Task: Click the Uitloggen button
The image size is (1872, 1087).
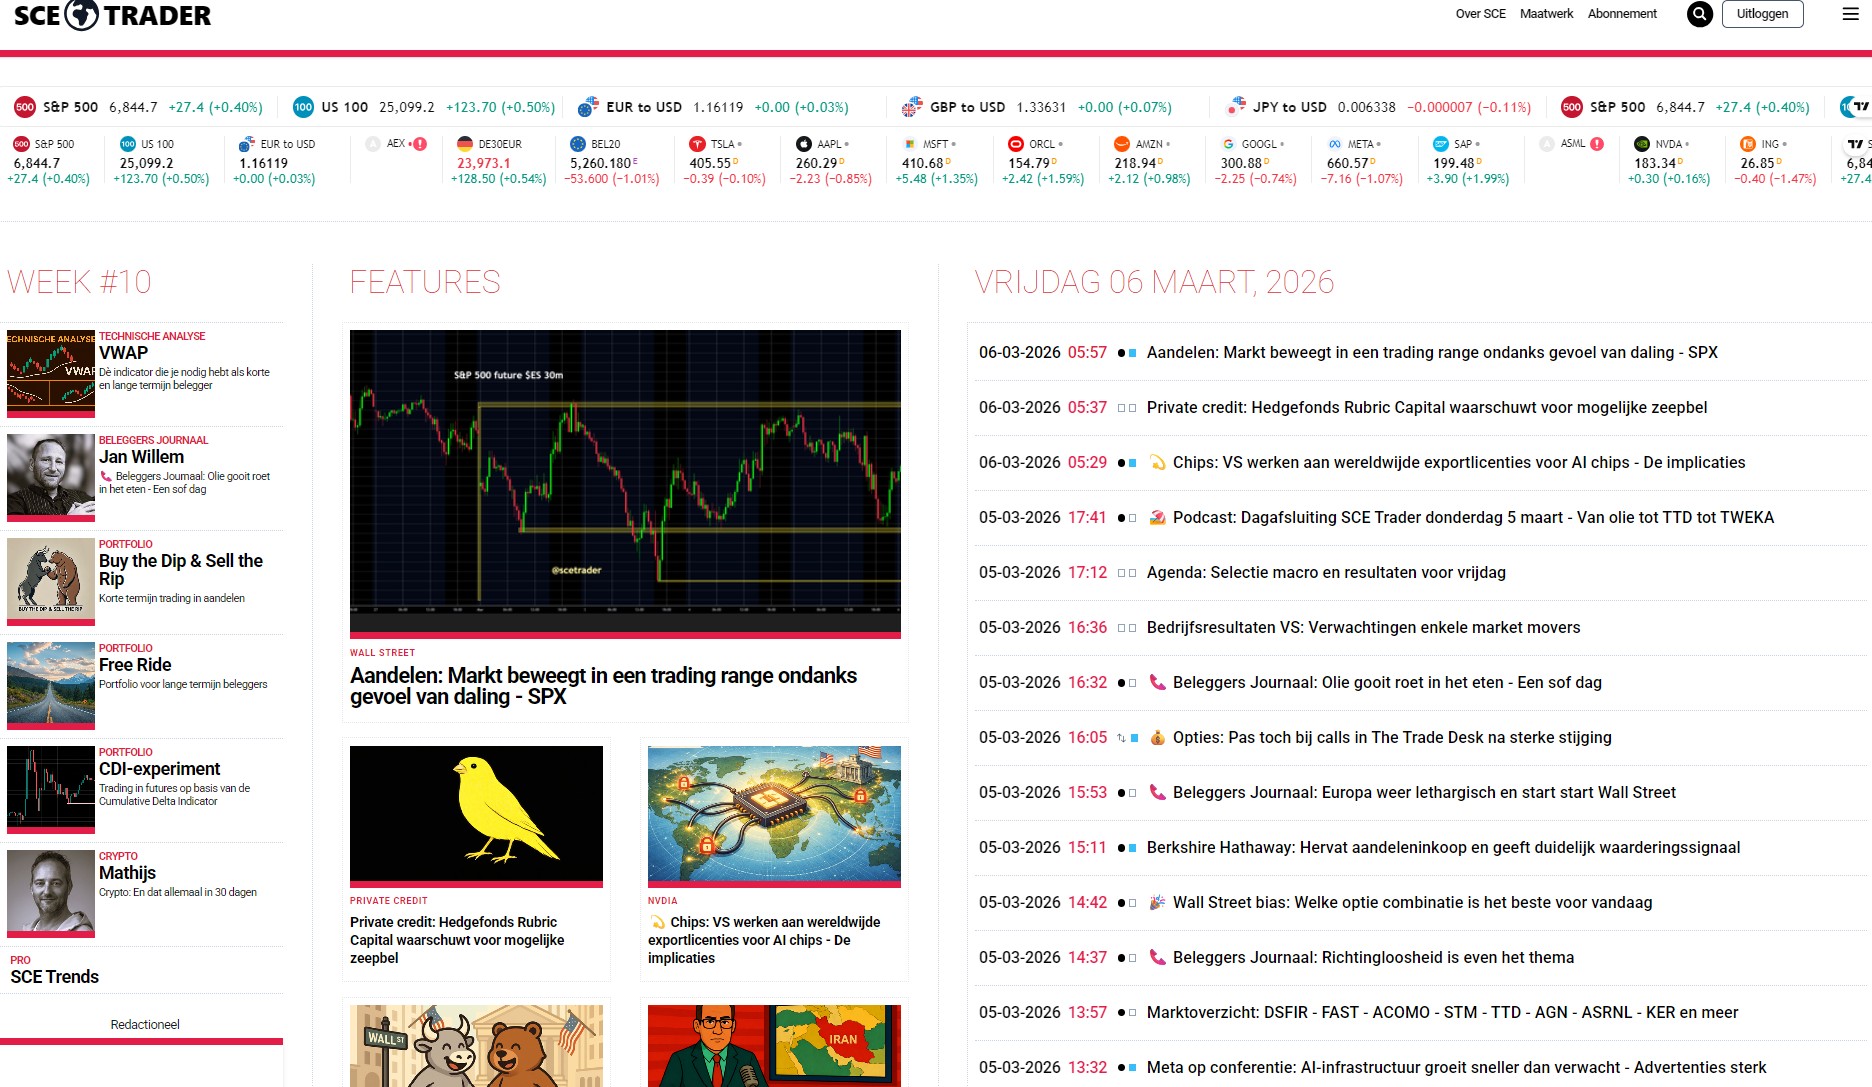Action: tap(1762, 14)
